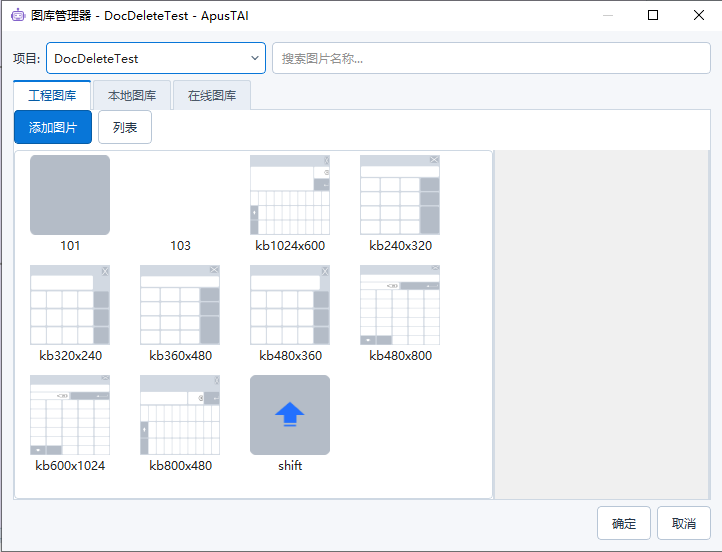Click the kb1024x600 file name label
This screenshot has height=552, width=722.
click(x=290, y=246)
